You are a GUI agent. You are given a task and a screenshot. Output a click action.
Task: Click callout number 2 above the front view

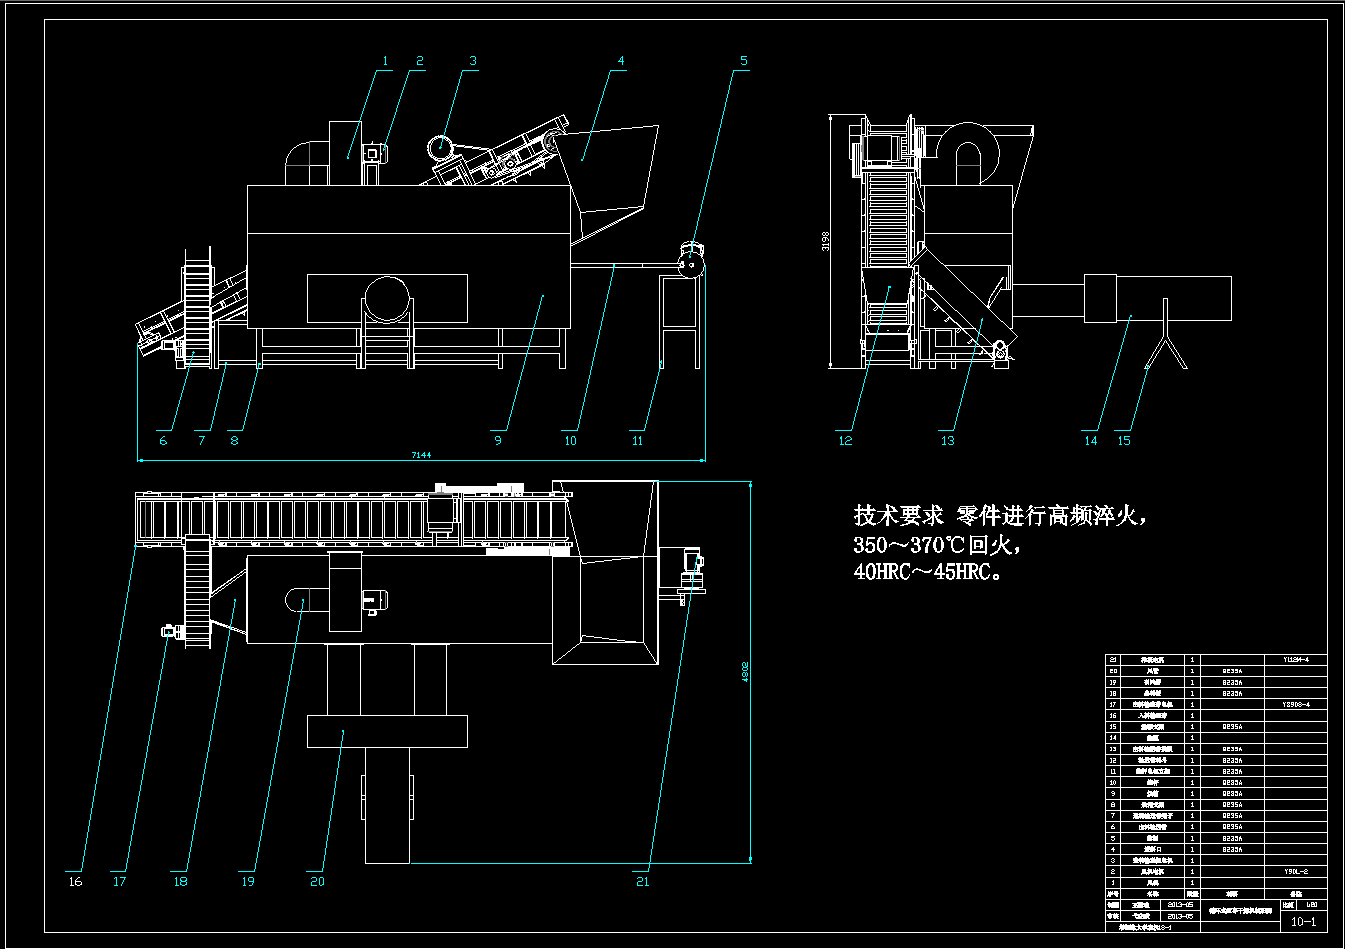point(420,61)
